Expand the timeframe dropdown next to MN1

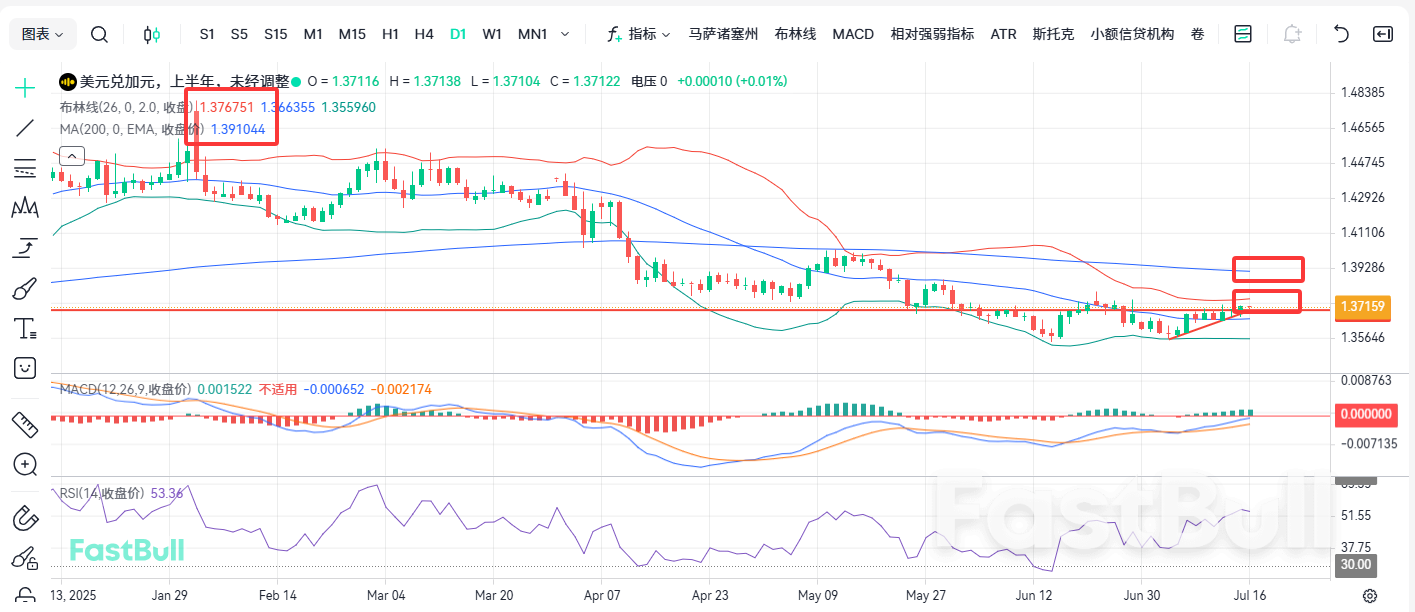(x=565, y=33)
